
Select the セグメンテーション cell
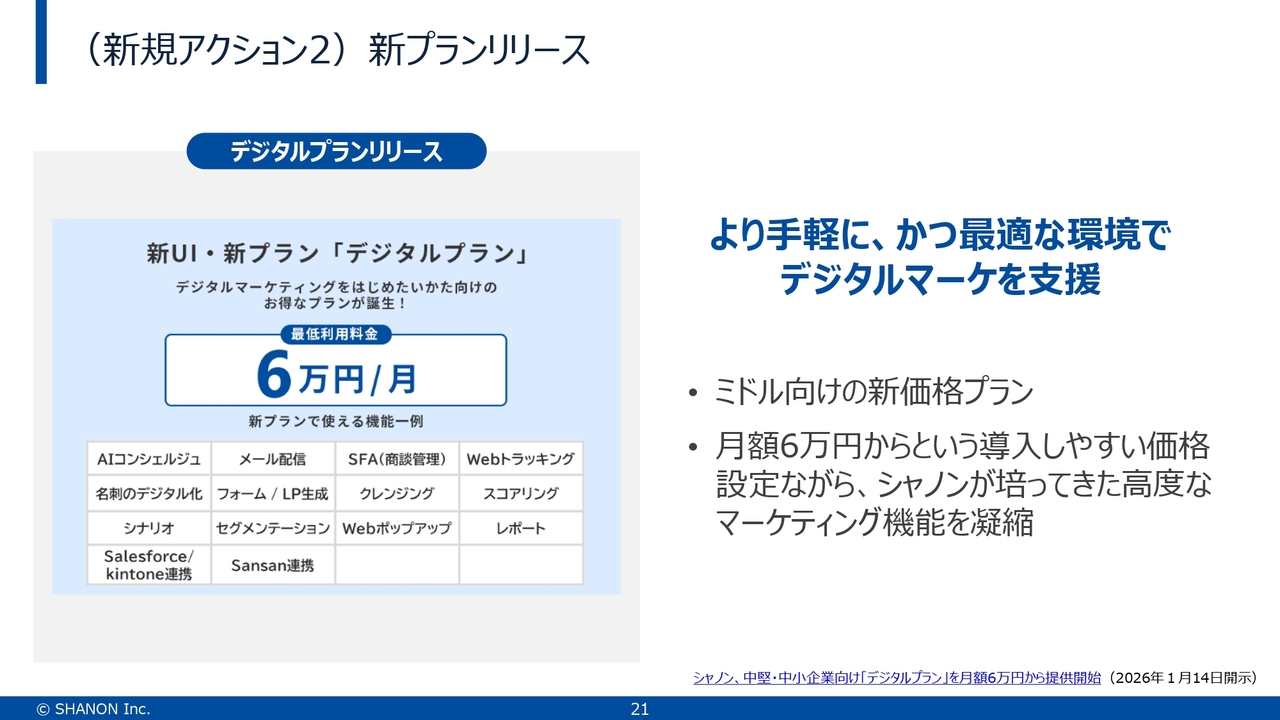point(272,528)
